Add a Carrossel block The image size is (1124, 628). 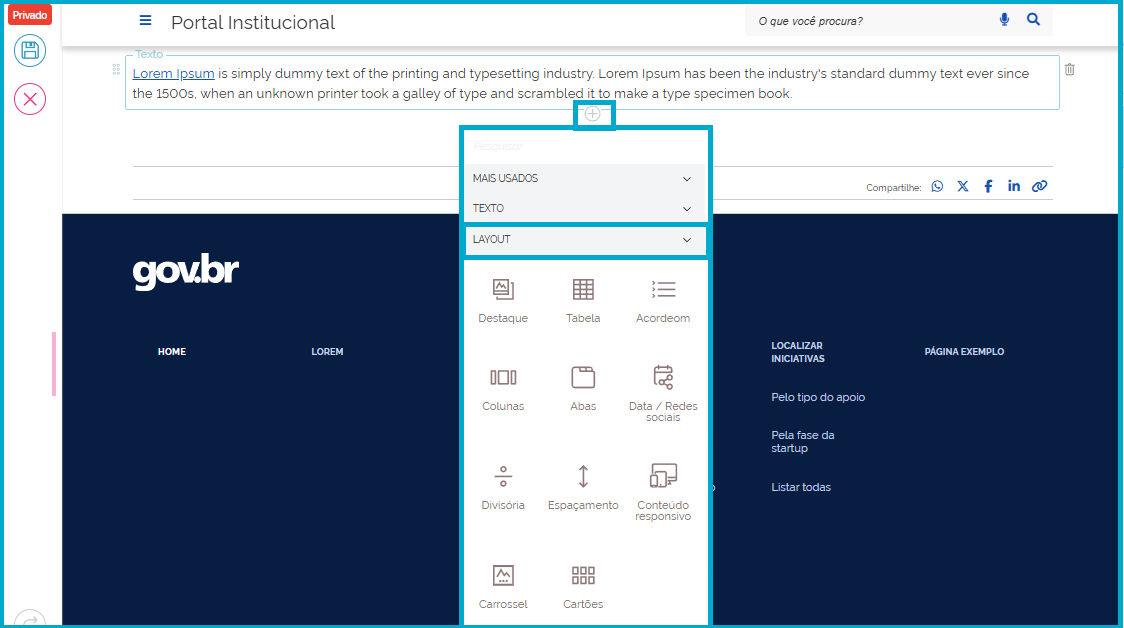pos(503,586)
